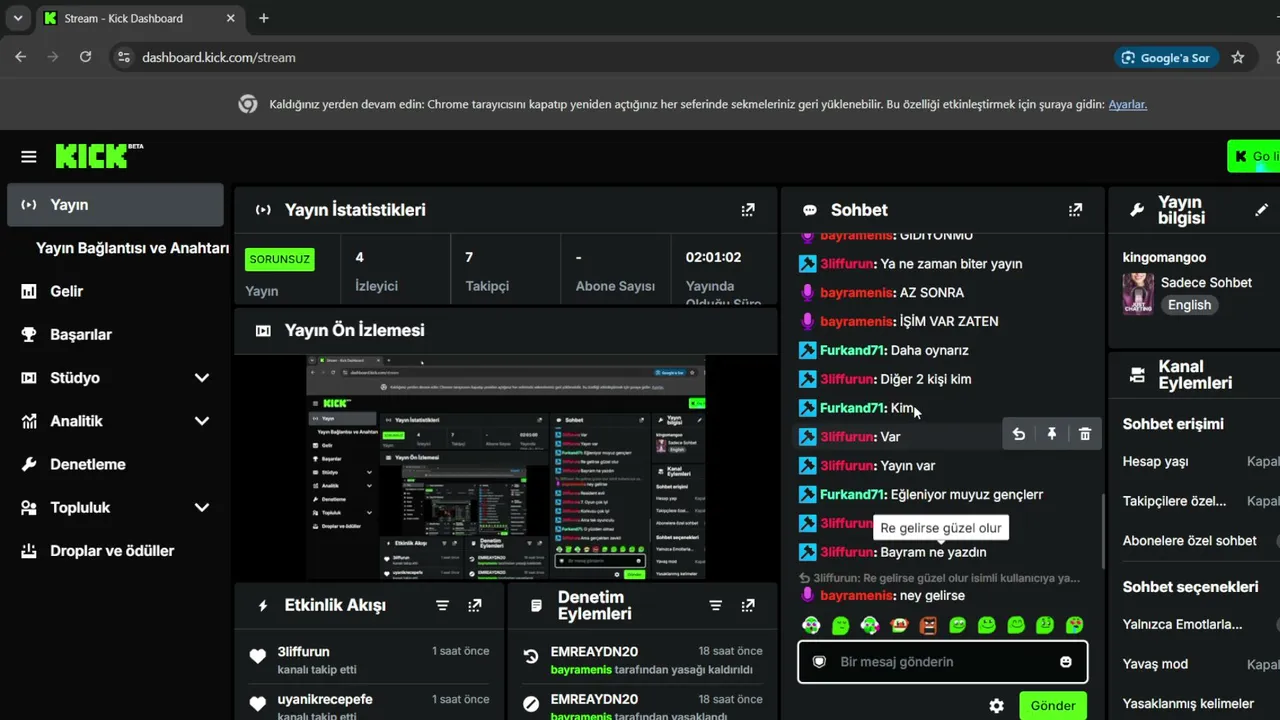Image resolution: width=1280 pixels, height=720 pixels.
Task: Click the Abonelere özel sohbet label
Action: (x=1190, y=541)
